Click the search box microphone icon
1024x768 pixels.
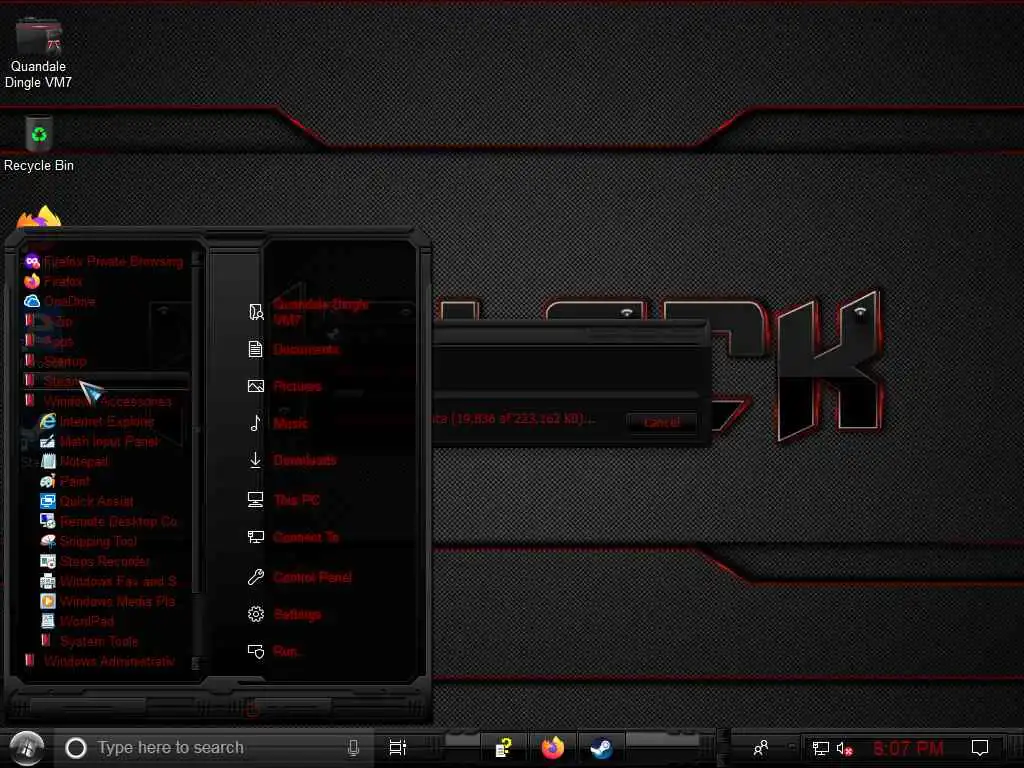tap(353, 748)
